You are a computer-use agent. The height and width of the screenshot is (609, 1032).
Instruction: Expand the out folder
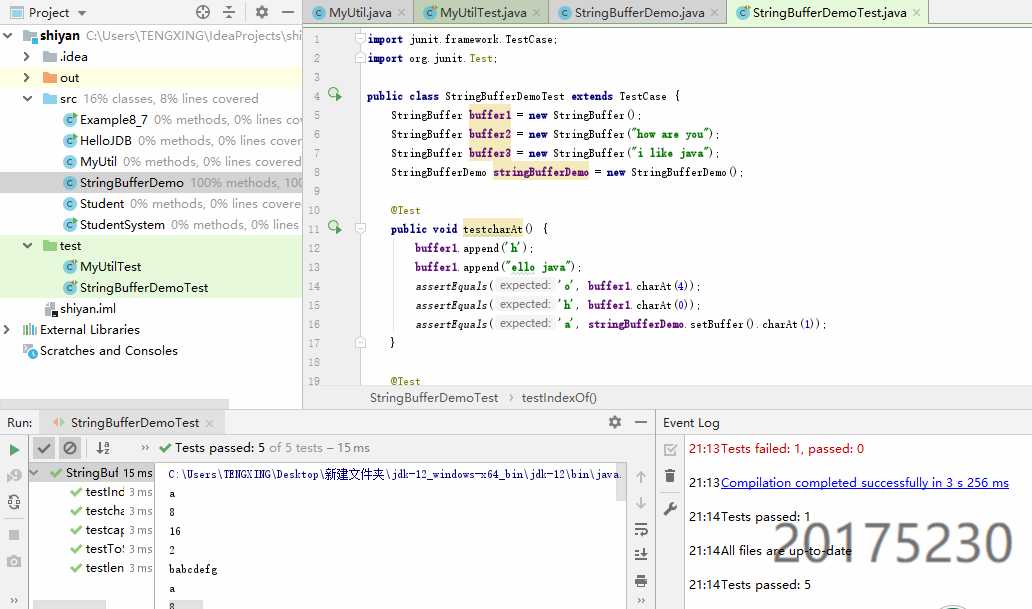click(x=26, y=78)
